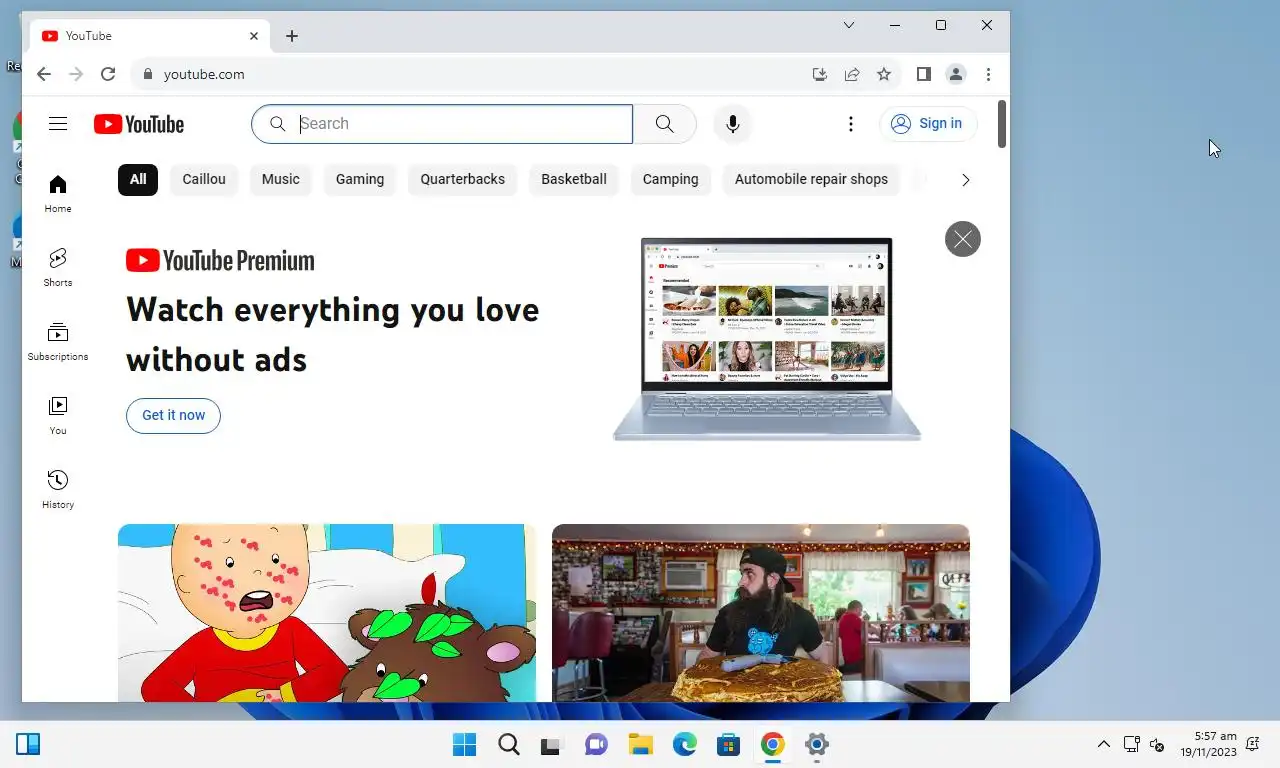Open Settings gear on taskbar
This screenshot has width=1280, height=768.
[x=816, y=744]
